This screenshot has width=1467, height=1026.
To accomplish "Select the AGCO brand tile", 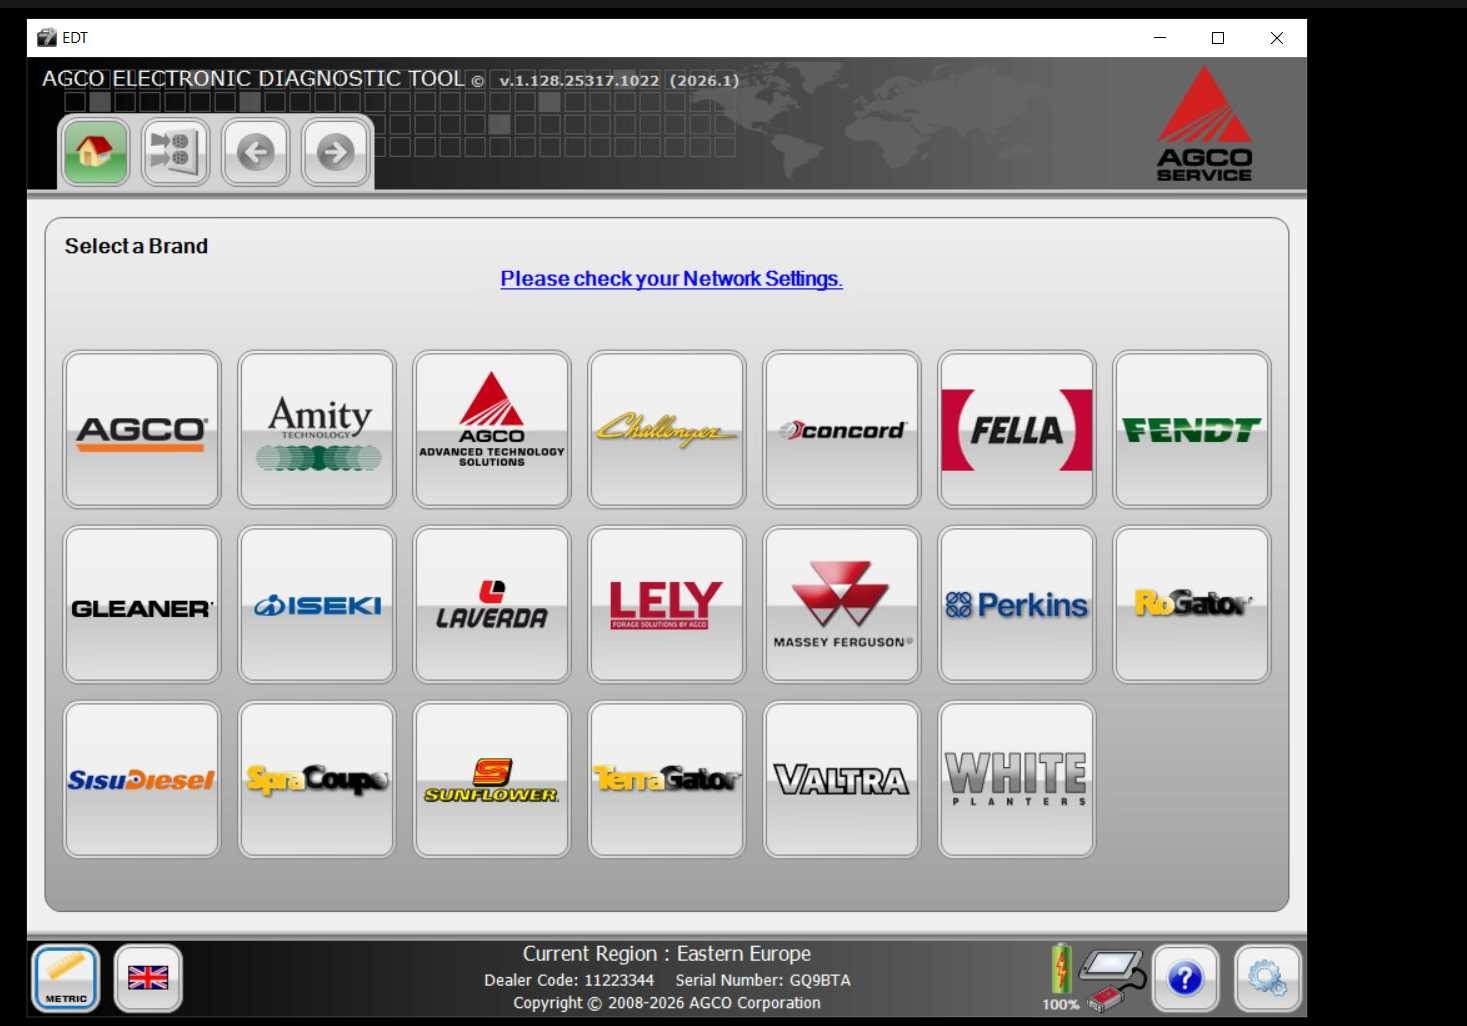I will point(142,429).
